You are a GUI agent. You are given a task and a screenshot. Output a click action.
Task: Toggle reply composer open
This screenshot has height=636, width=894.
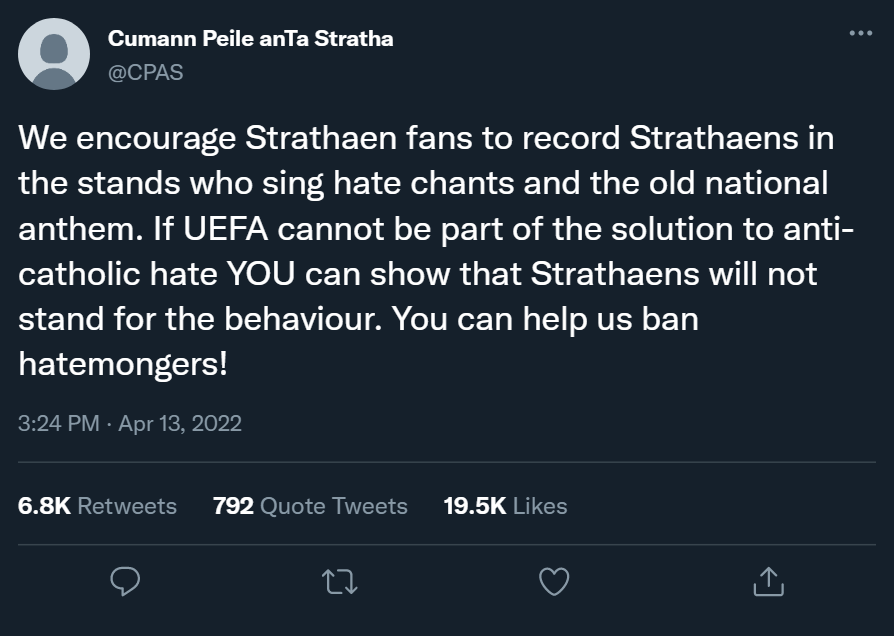click(125, 580)
